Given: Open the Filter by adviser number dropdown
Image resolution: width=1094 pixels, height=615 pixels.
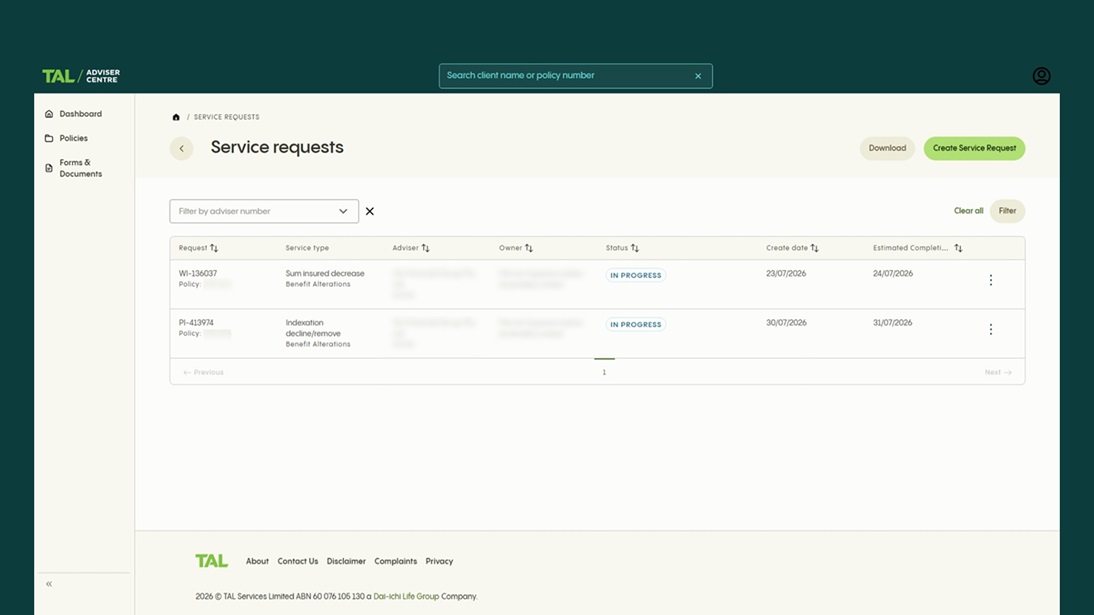Looking at the screenshot, I should [264, 211].
